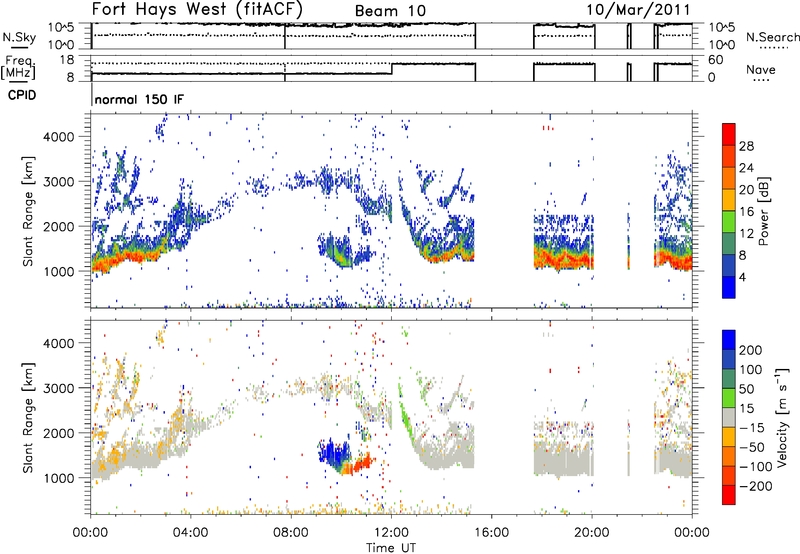
Task: Click the '3000' tick on the power panel
Action: 58,182
